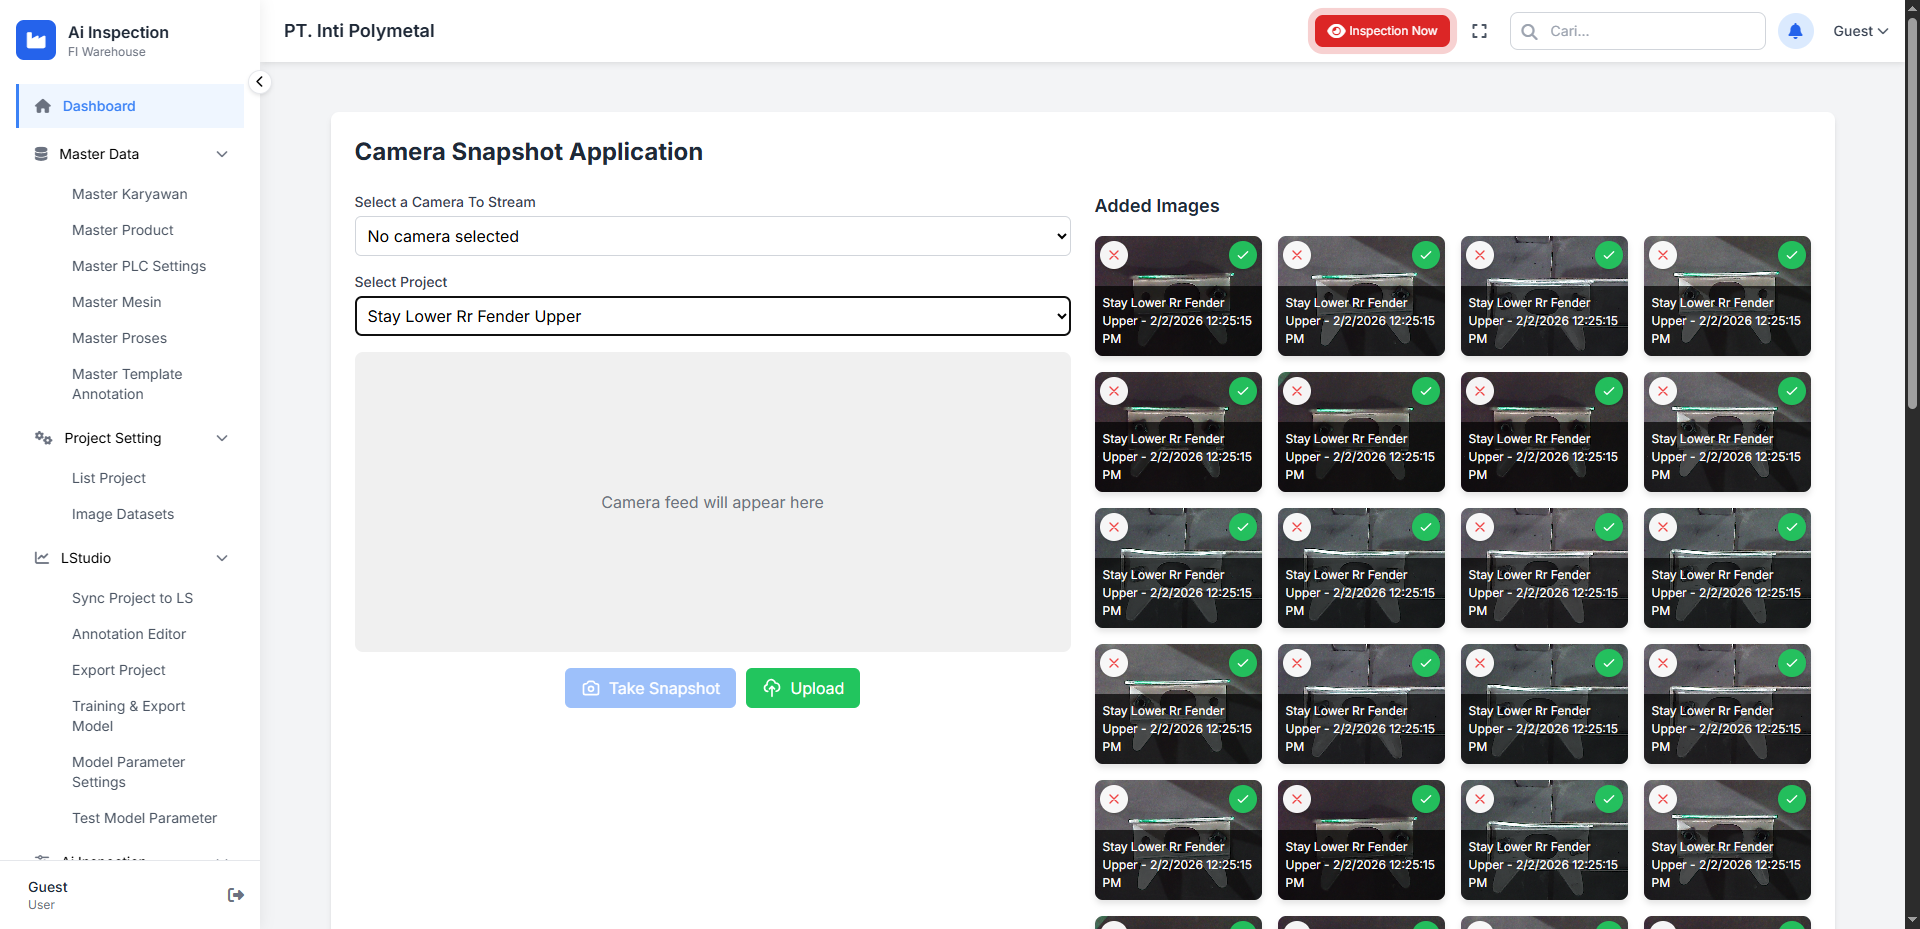Click the green Upload button
This screenshot has width=1920, height=929.
803,688
